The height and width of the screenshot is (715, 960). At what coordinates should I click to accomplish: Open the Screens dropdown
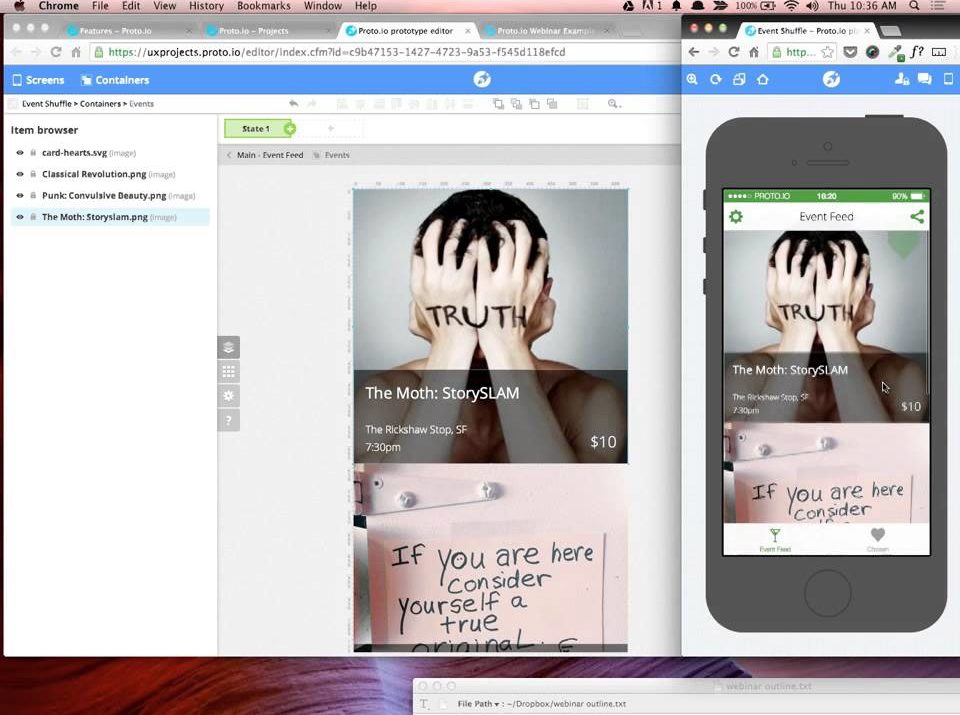click(x=38, y=80)
